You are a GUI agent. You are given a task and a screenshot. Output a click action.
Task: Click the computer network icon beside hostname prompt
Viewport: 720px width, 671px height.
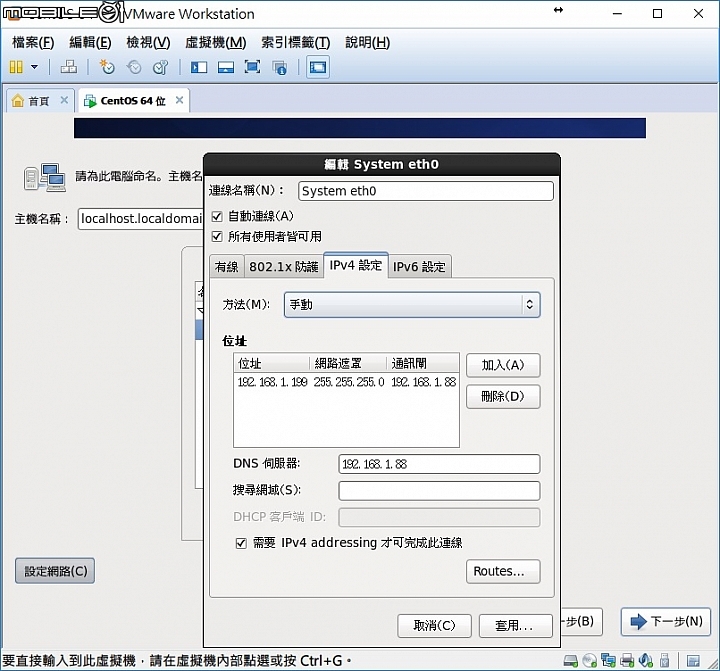(45, 177)
